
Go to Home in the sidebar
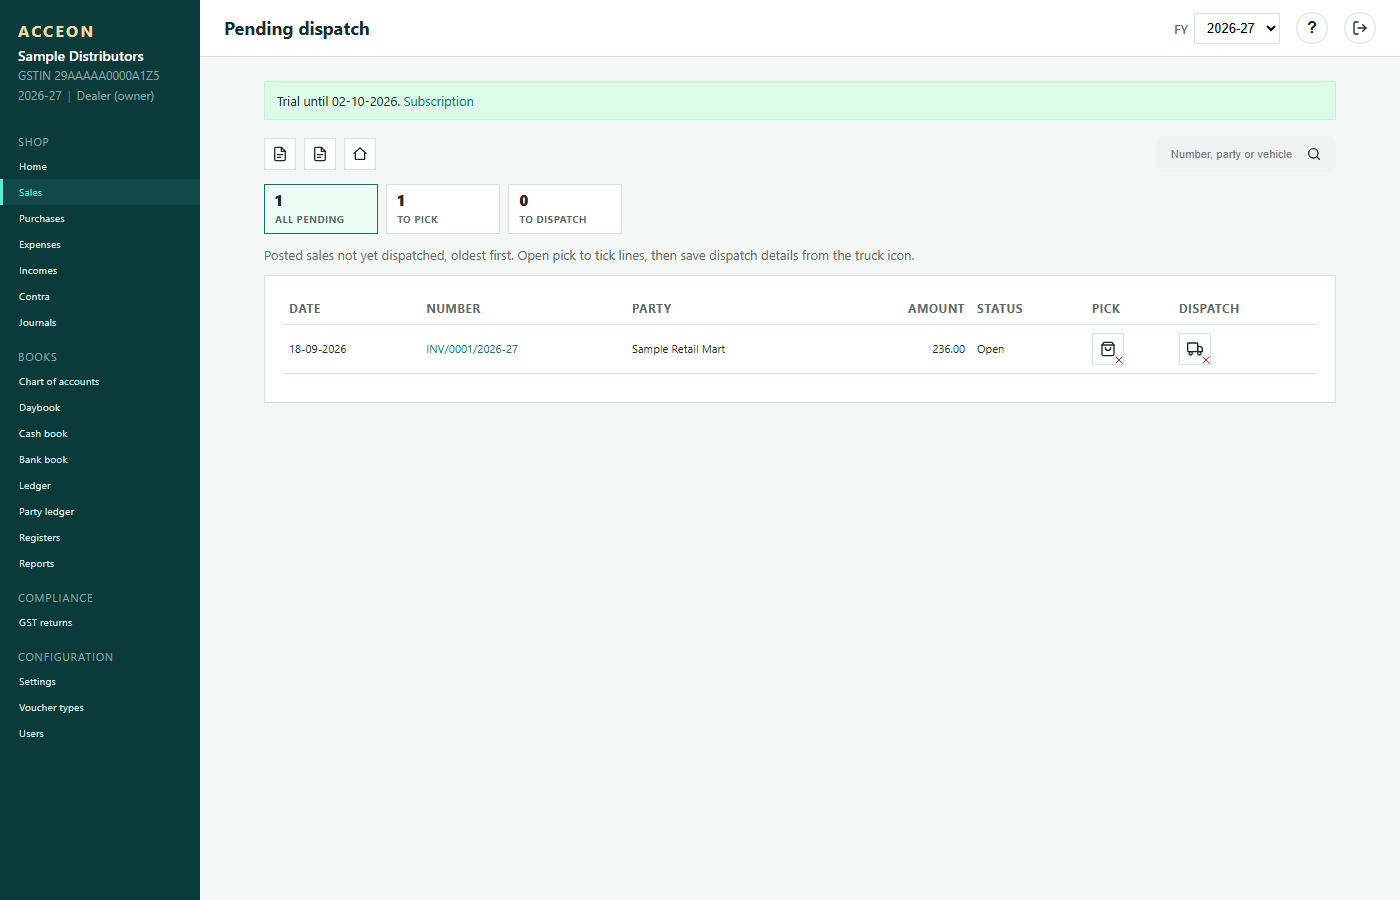point(100,167)
